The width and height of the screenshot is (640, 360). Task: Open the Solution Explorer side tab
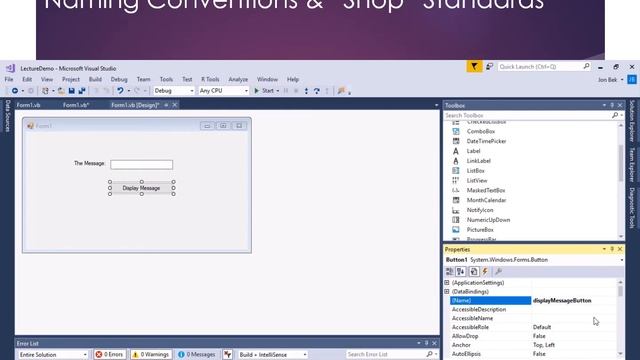tap(632, 121)
